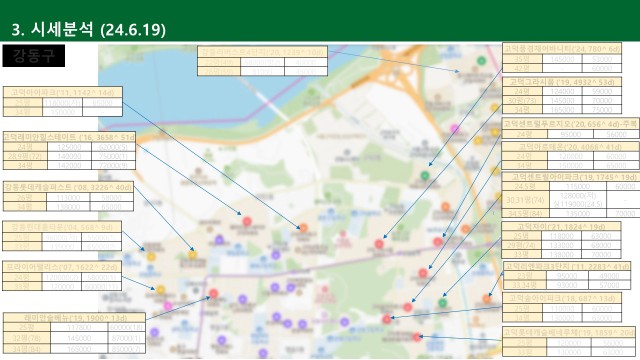This screenshot has height=360, width=640.
Task: Click the 고덕그라시움 table header
Action: (x=562, y=82)
